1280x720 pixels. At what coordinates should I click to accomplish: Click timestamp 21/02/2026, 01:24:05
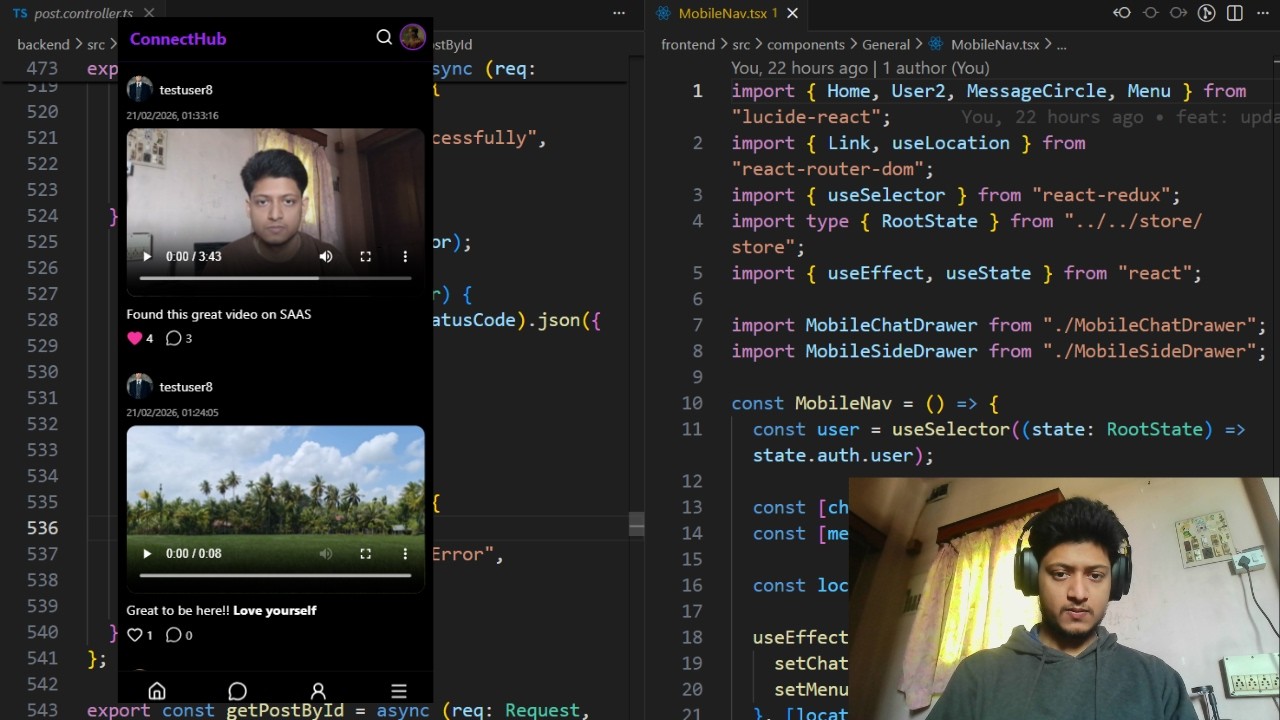[x=172, y=412]
